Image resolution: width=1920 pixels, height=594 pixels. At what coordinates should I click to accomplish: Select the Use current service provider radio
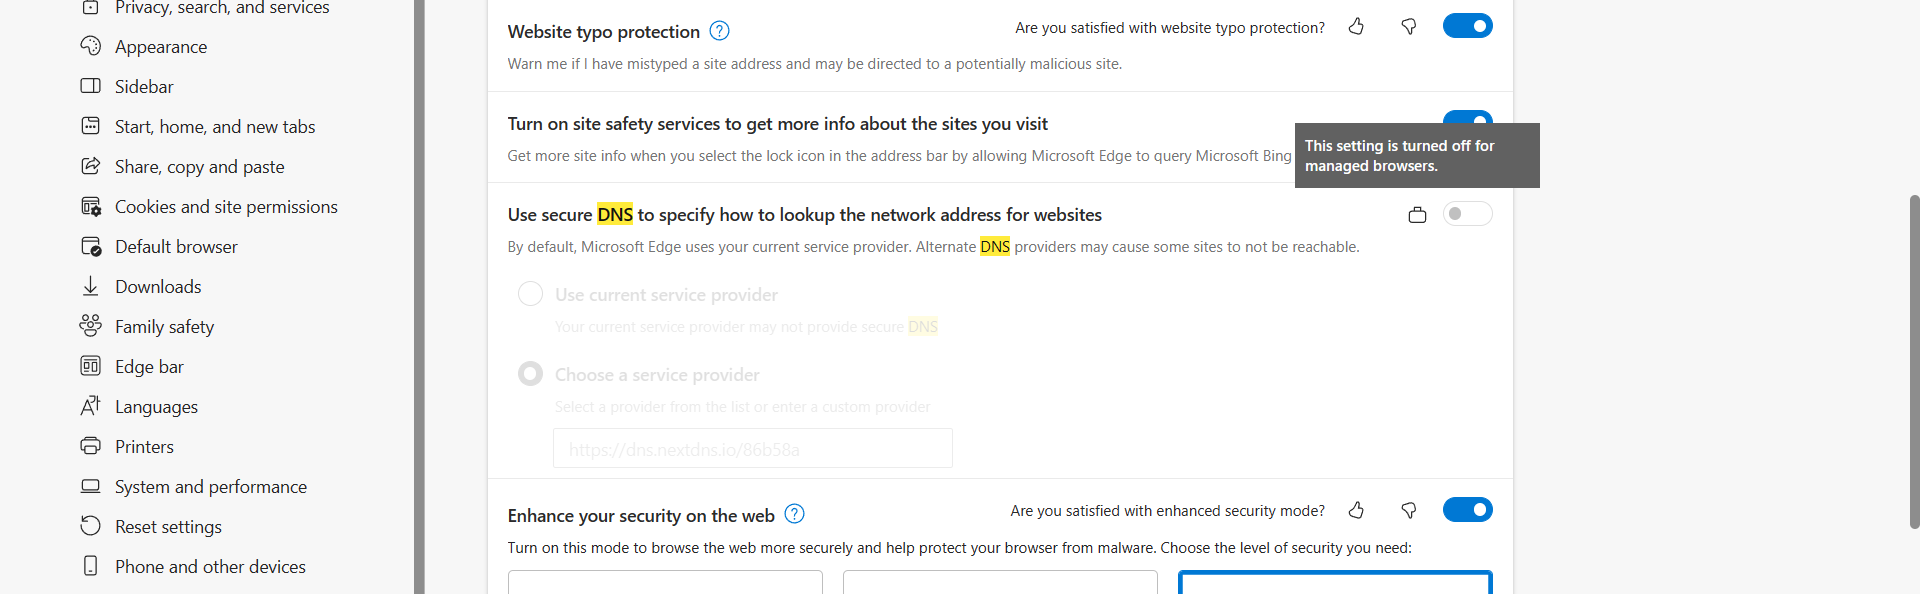coord(530,294)
